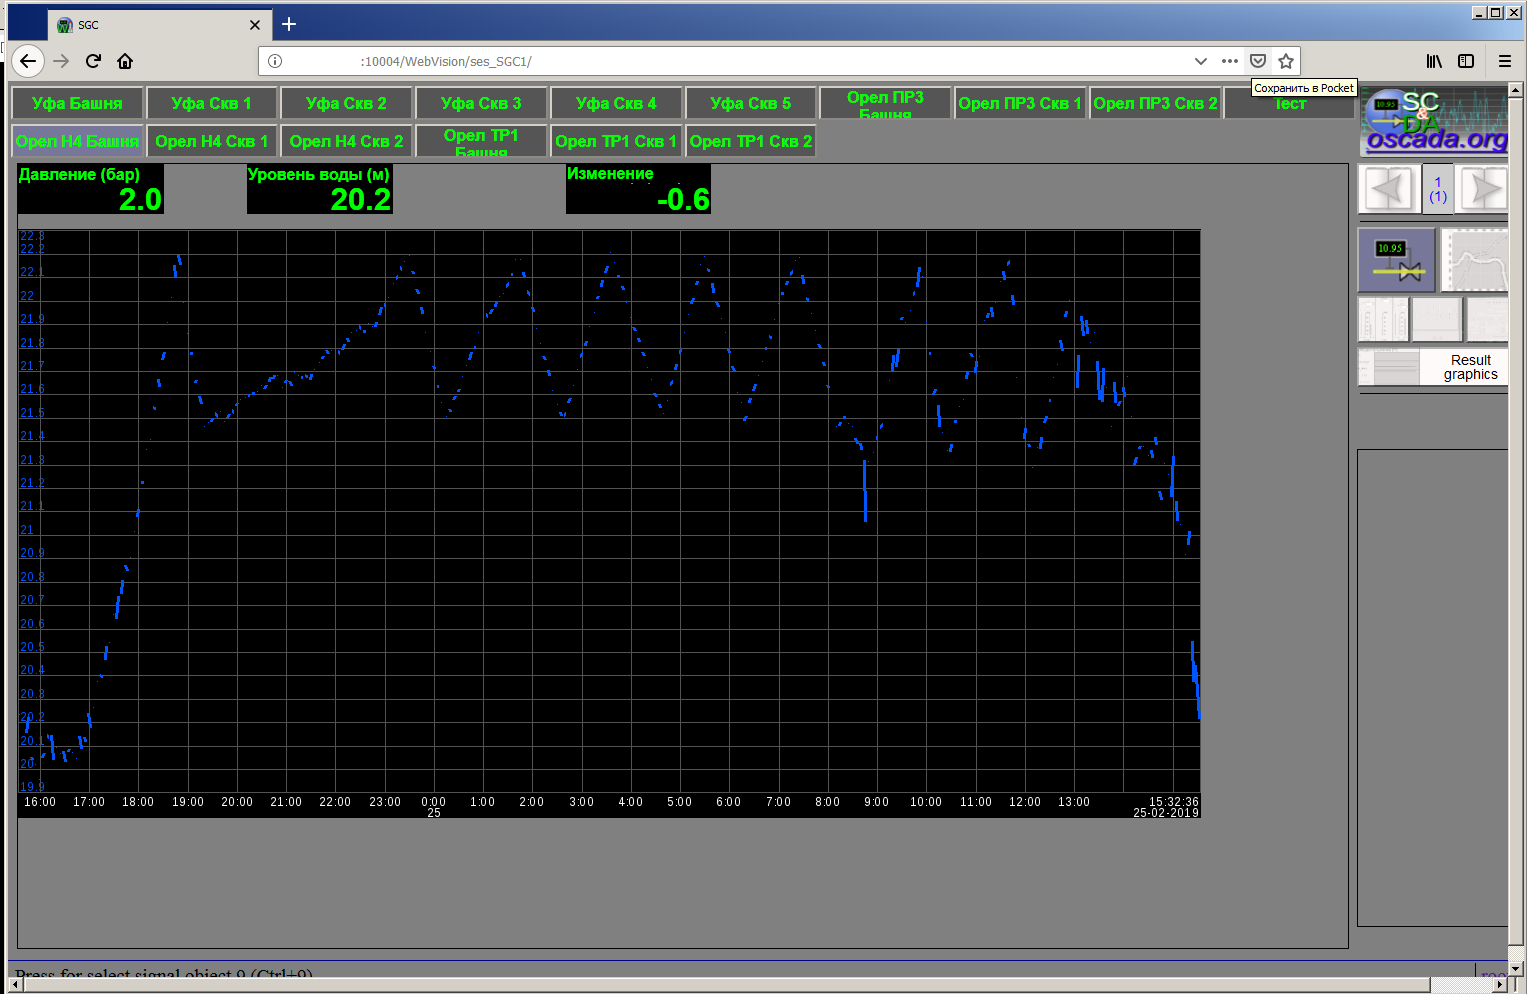The image size is (1527, 994).
Task: Go to browser home page icon
Action: [x=125, y=61]
